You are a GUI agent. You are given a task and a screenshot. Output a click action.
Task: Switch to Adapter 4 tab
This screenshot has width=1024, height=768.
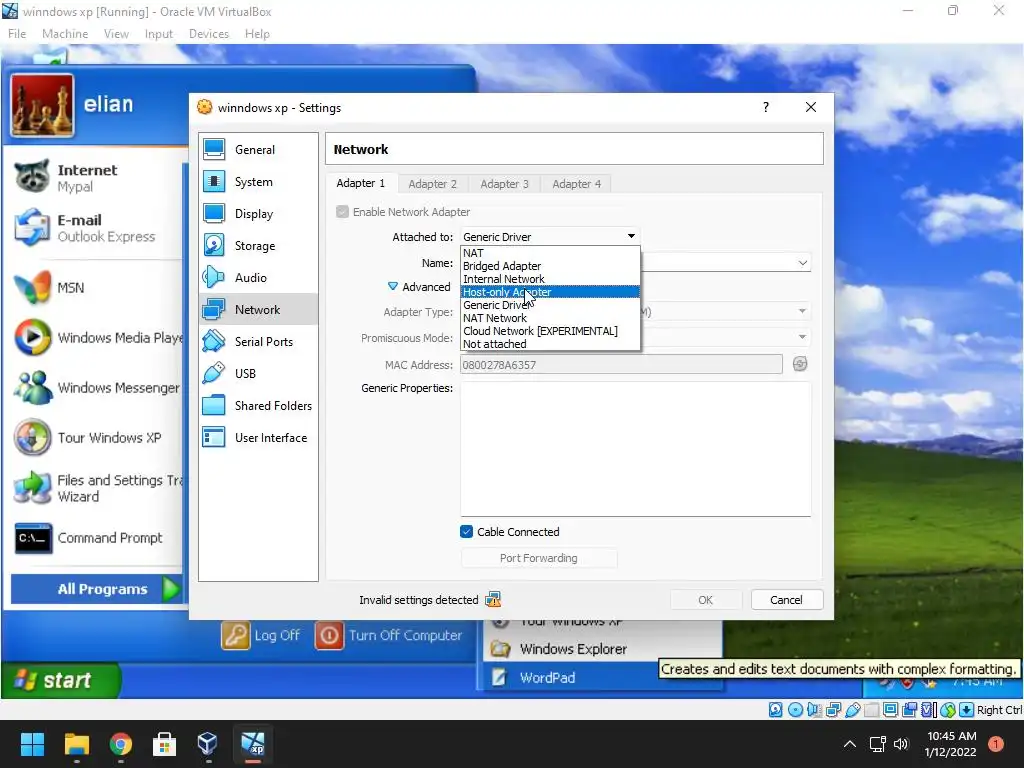click(x=576, y=184)
